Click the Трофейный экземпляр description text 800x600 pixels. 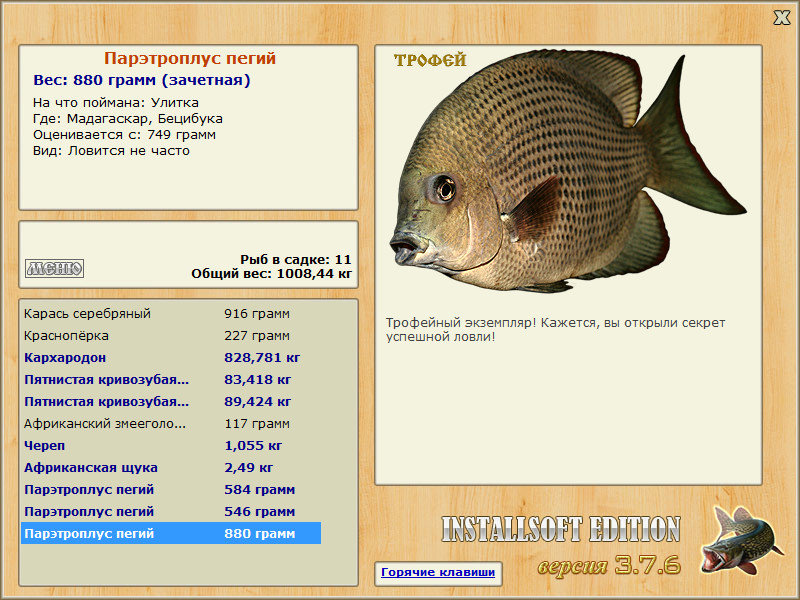click(x=555, y=330)
